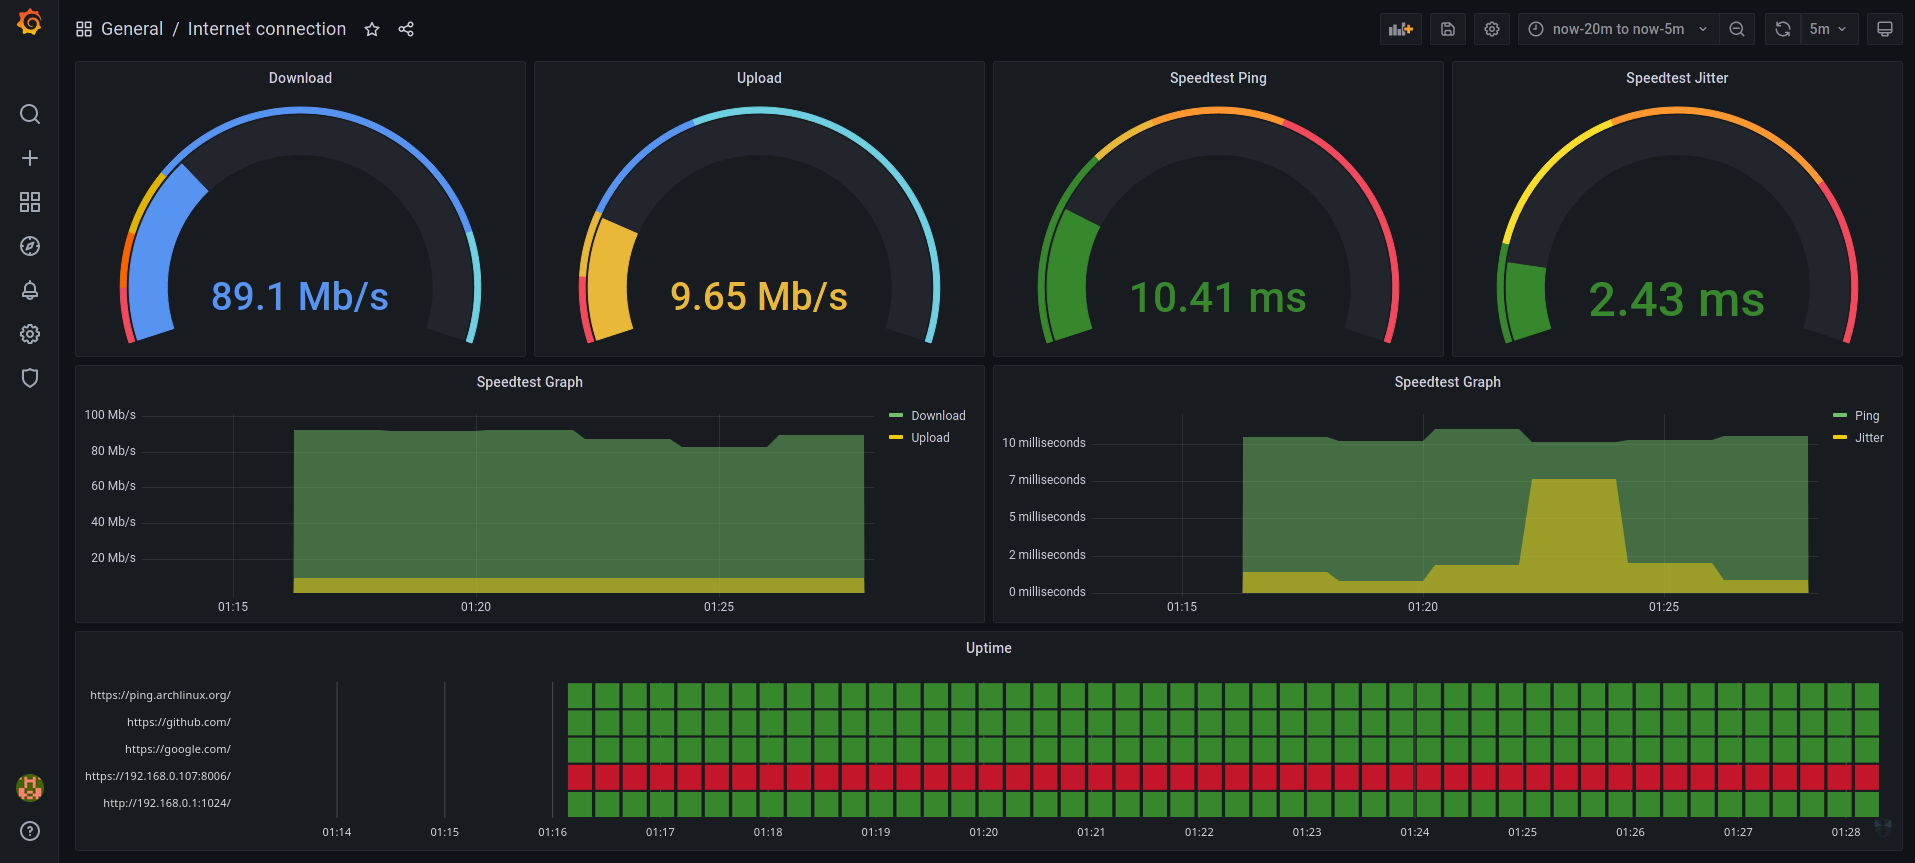Save the dashboard with disk icon
Image resolution: width=1915 pixels, height=863 pixels.
[1448, 29]
